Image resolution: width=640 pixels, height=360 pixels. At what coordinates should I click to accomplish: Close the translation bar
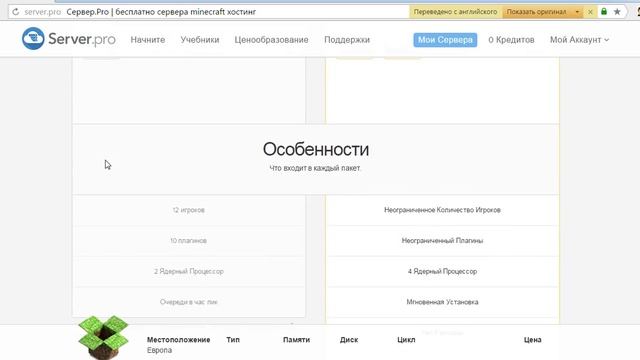coord(590,12)
